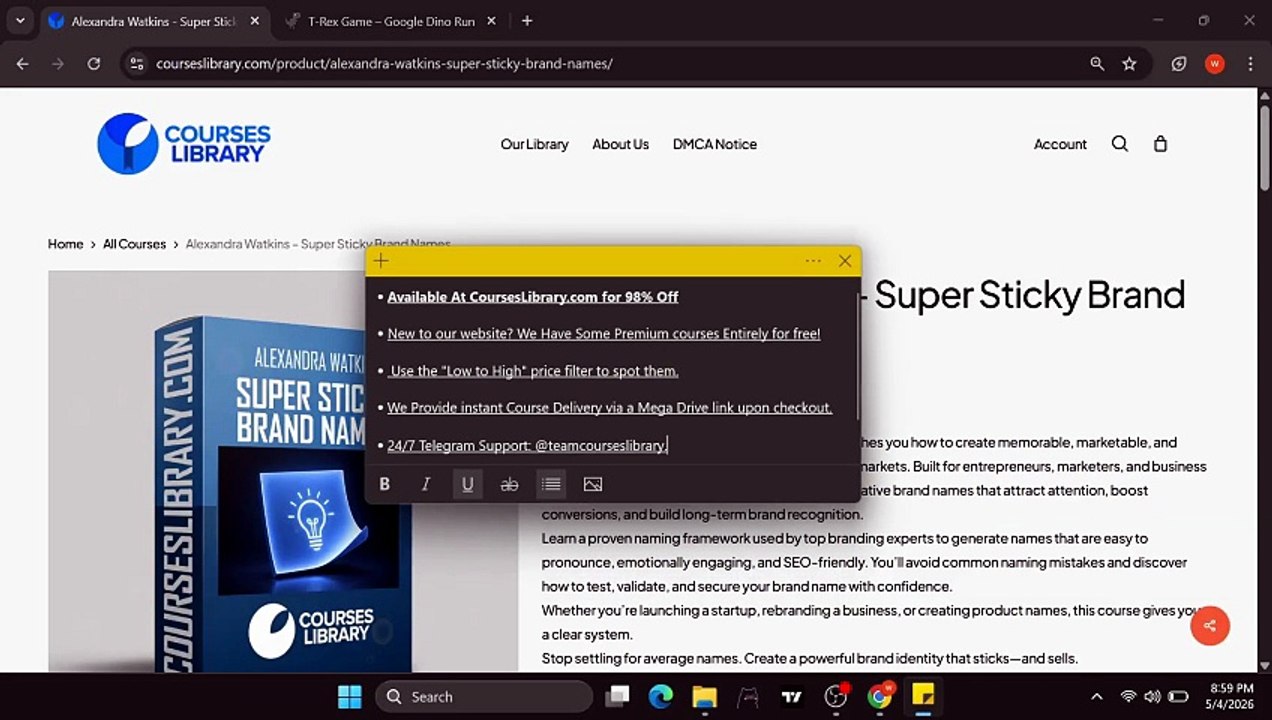Click "24/7 Telegram Support" note line
The height and width of the screenshot is (720, 1272).
(x=527, y=445)
